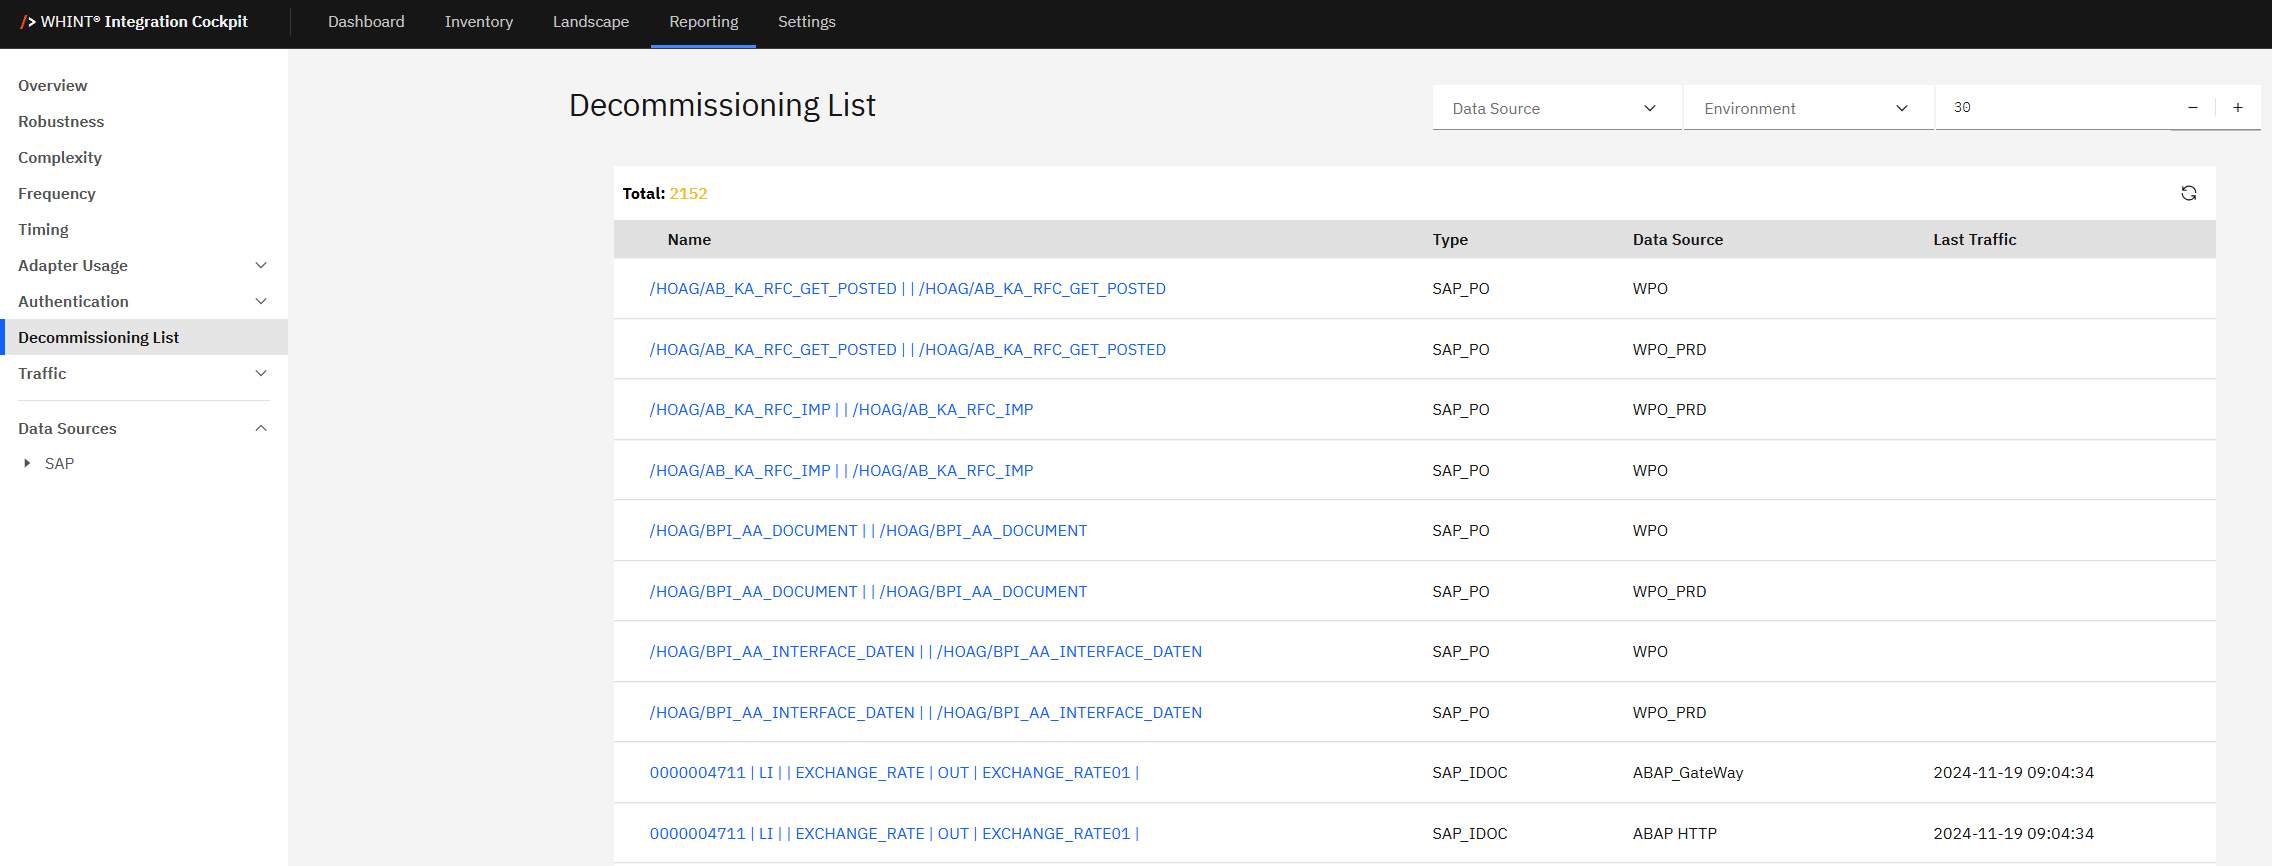Open the Data Source dropdown filter
Viewport: 2272px width, 866px height.
click(1554, 108)
